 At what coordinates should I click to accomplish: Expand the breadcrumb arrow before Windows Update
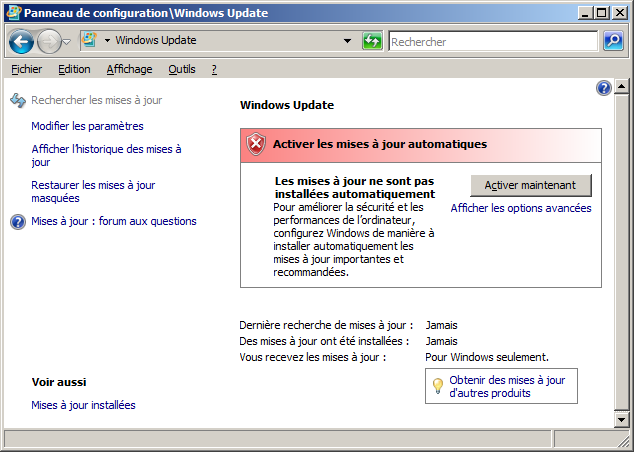point(107,40)
